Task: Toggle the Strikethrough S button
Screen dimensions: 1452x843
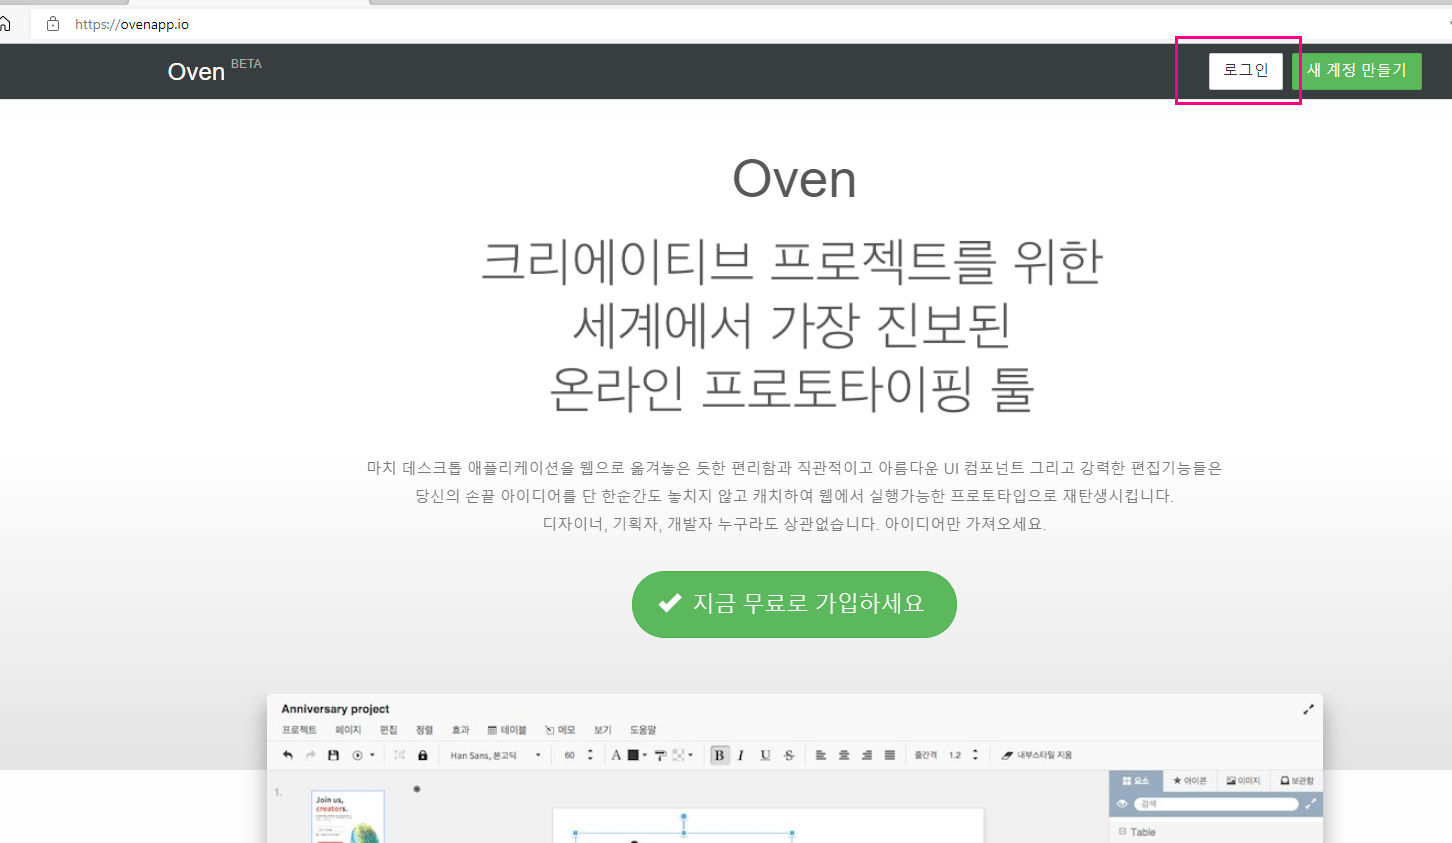Action: (789, 755)
